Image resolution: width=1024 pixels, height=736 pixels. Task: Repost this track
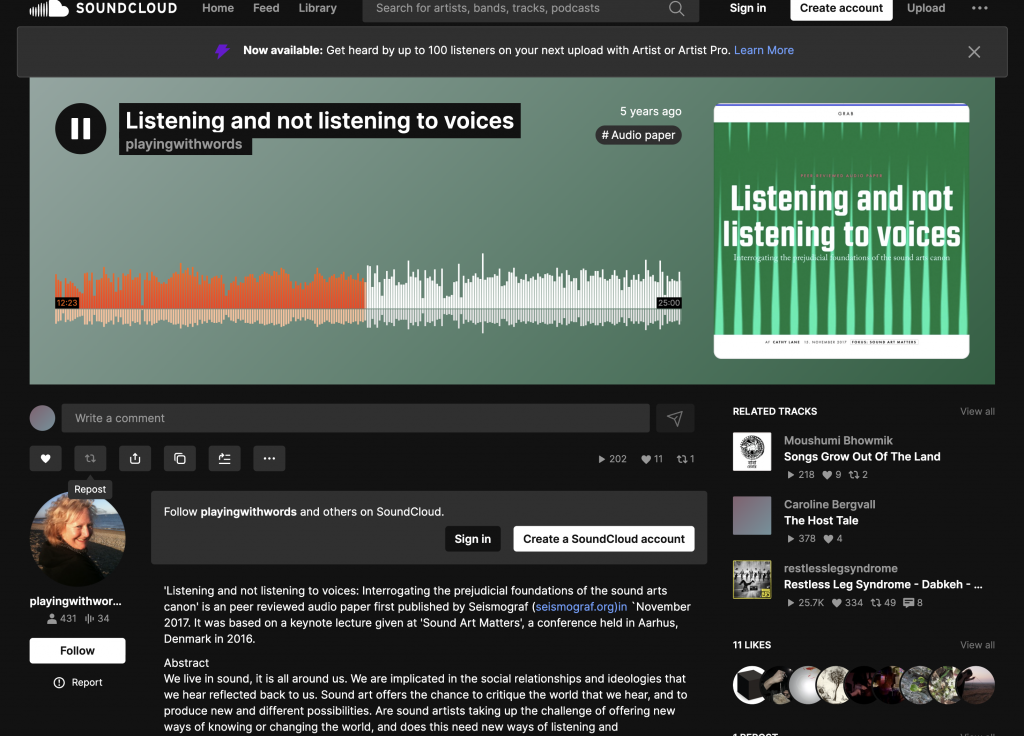point(90,459)
